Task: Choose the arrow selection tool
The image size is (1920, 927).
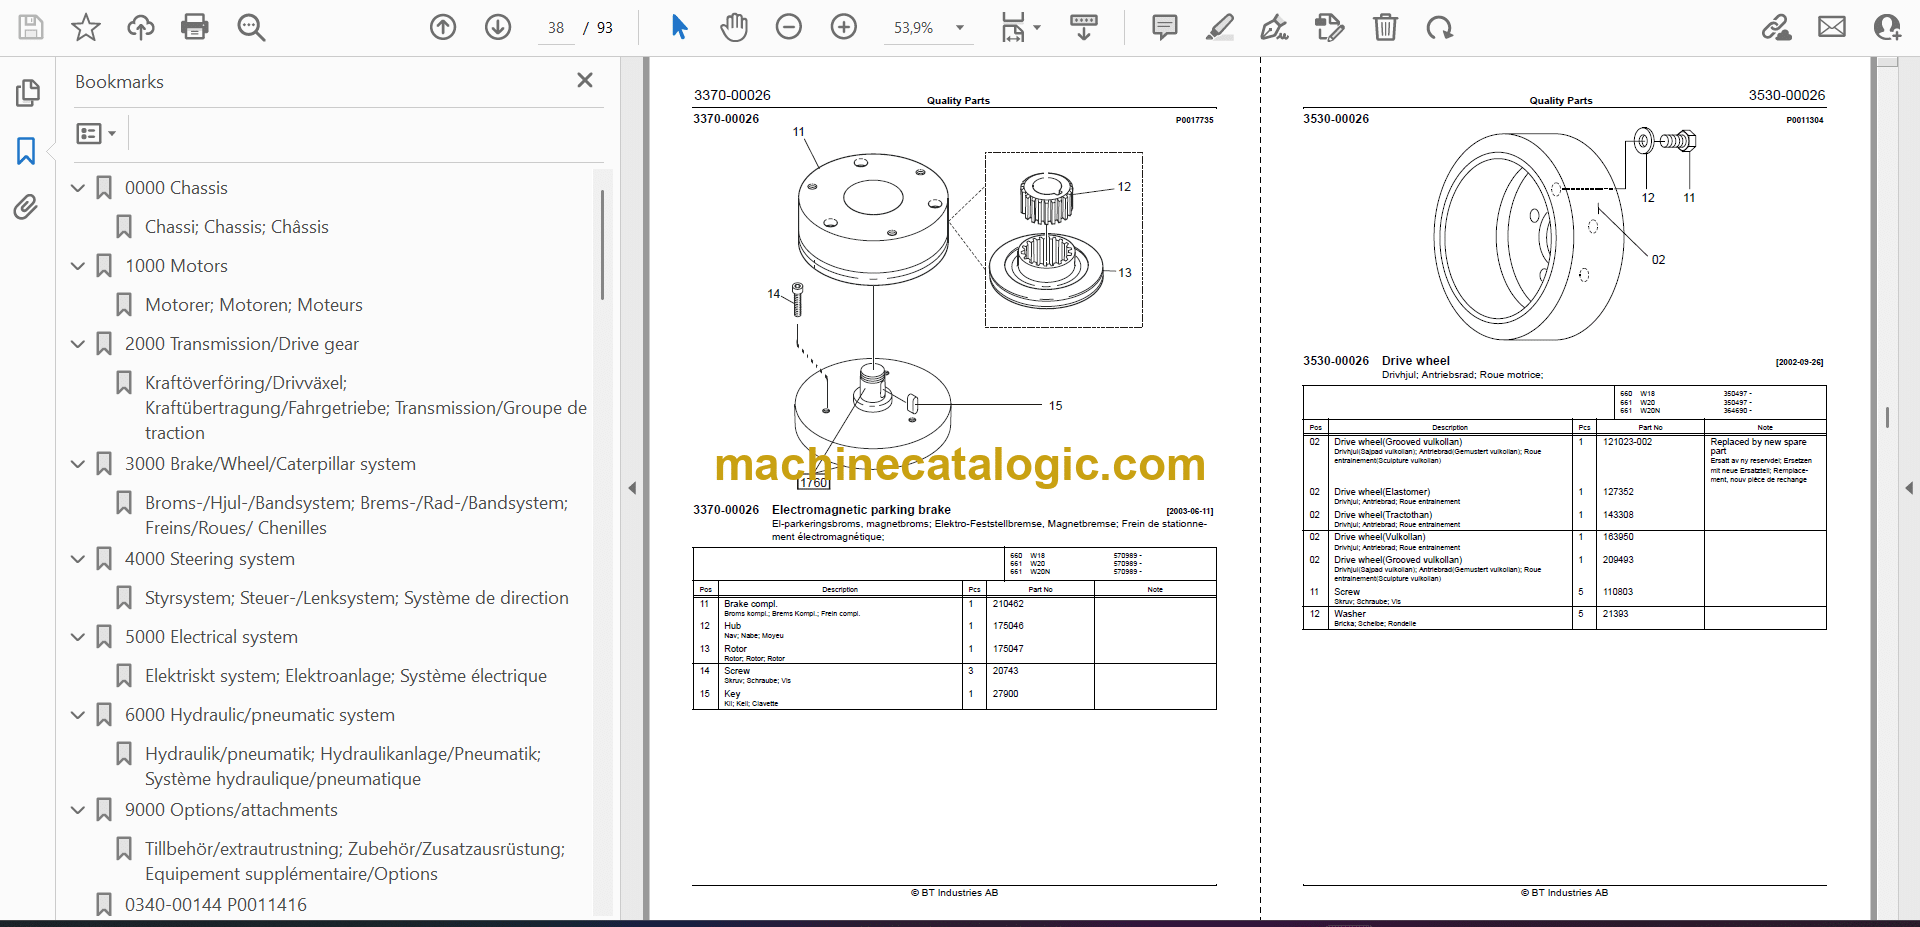Action: click(x=680, y=27)
